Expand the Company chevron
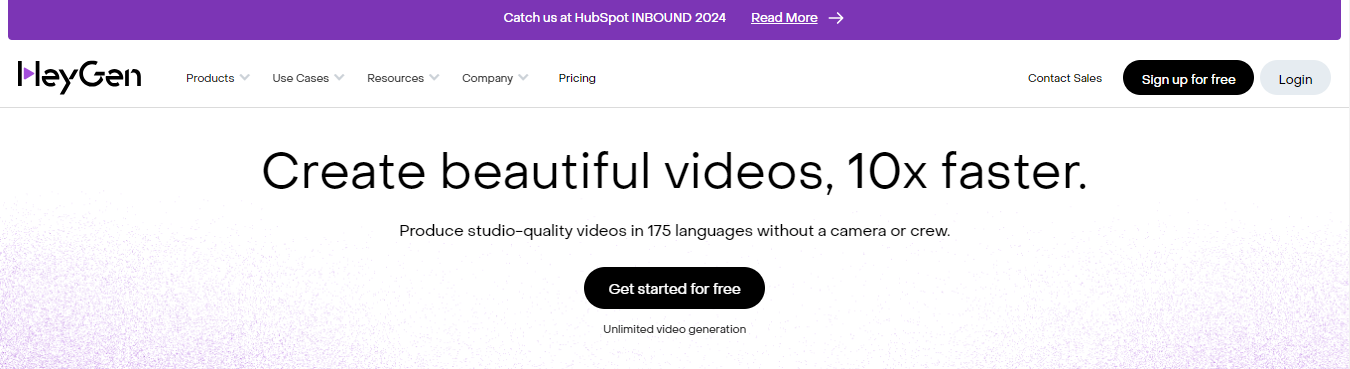1350x369 pixels. coord(523,77)
